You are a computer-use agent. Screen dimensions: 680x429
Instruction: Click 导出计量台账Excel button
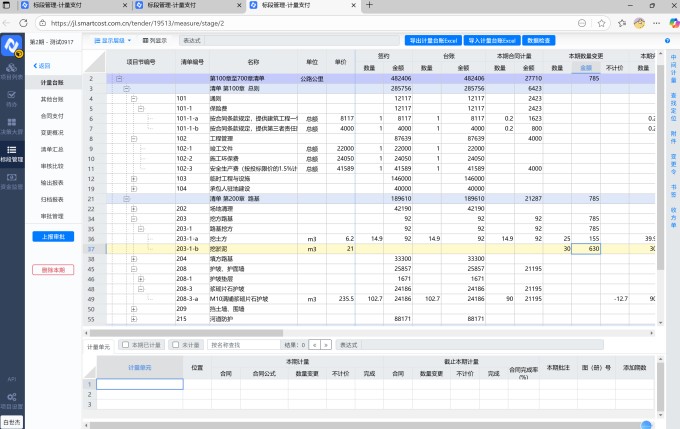pos(443,40)
